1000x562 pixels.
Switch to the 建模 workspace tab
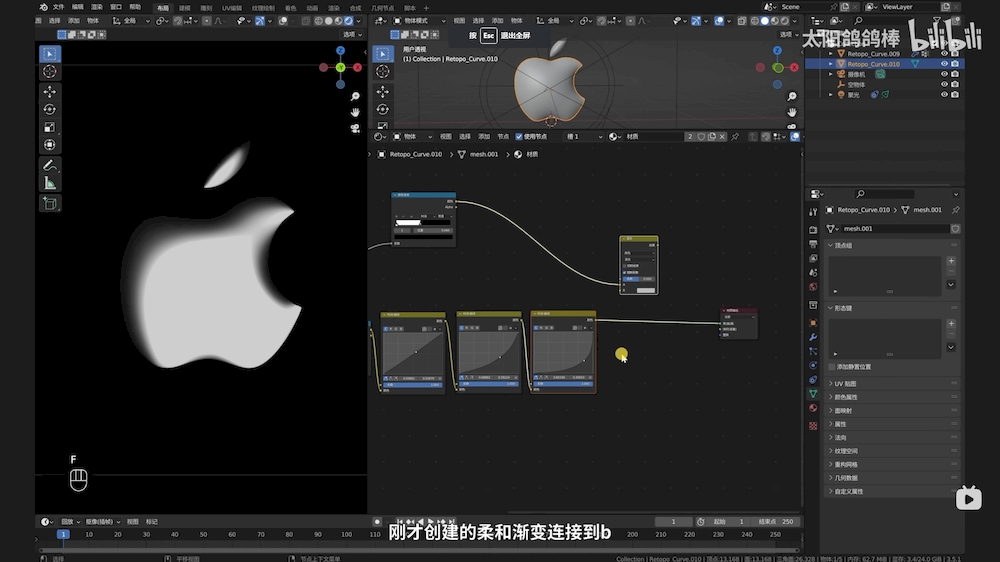184,8
